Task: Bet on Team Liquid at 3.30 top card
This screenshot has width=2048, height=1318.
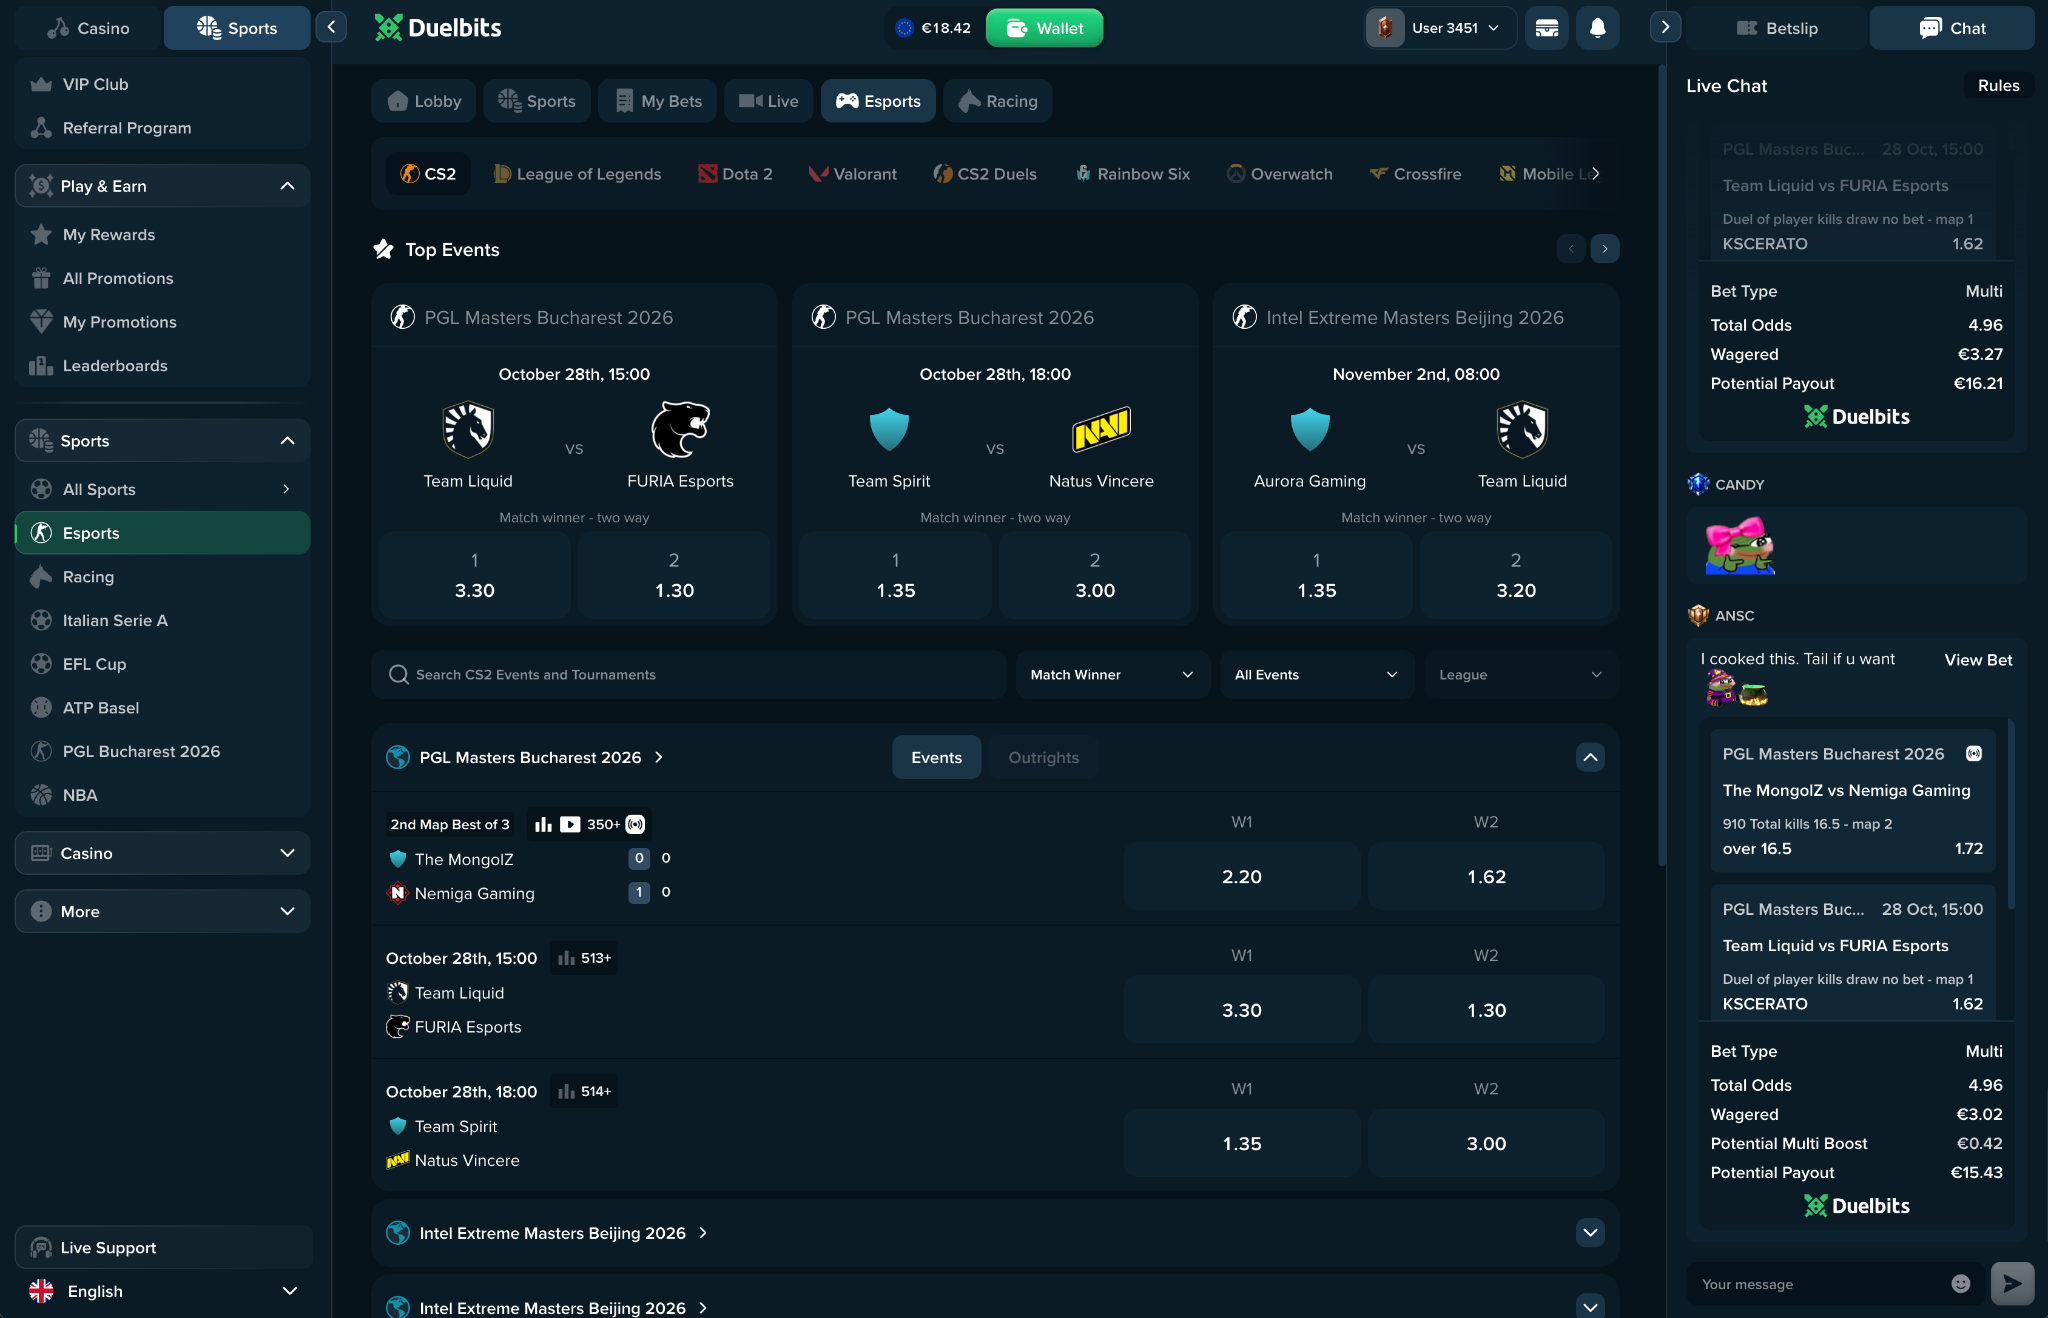Action: click(474, 576)
